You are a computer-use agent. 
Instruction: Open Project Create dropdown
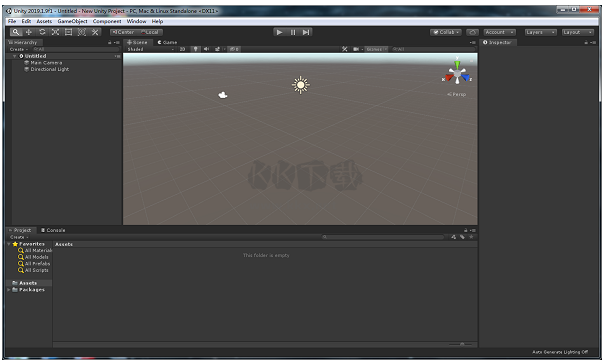point(19,237)
